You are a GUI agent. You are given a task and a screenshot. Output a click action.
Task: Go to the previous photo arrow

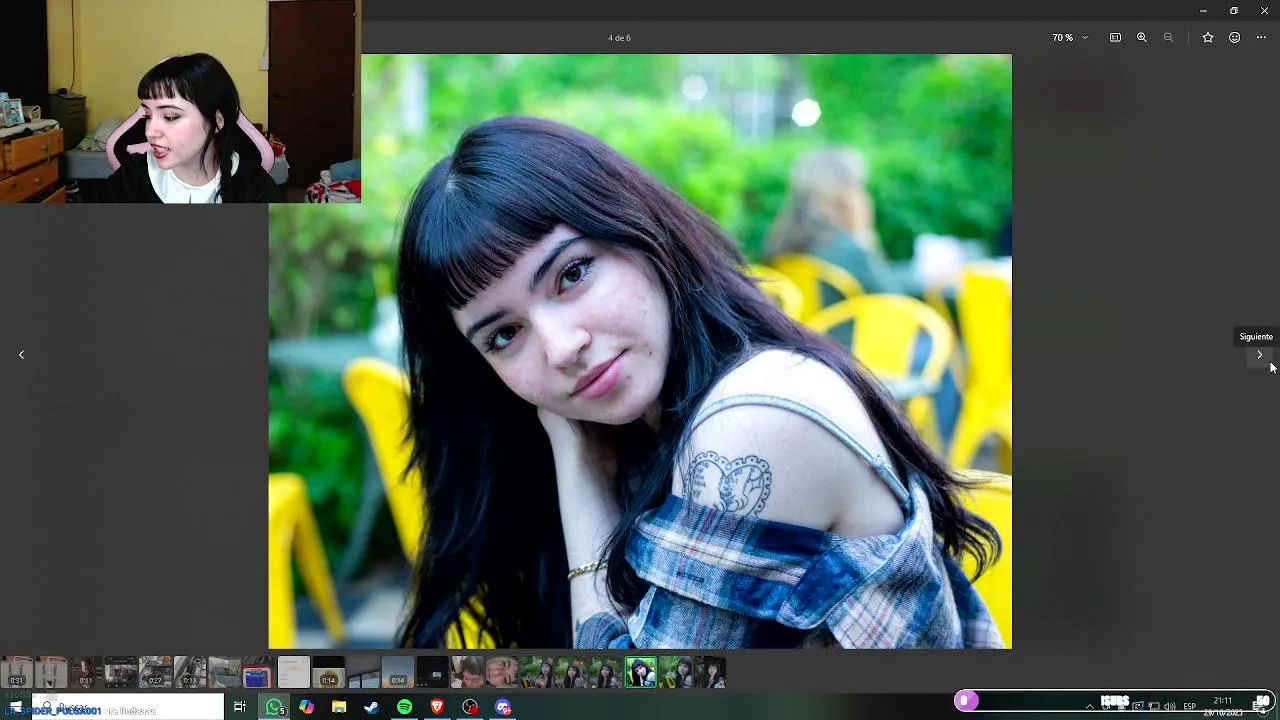[21, 355]
